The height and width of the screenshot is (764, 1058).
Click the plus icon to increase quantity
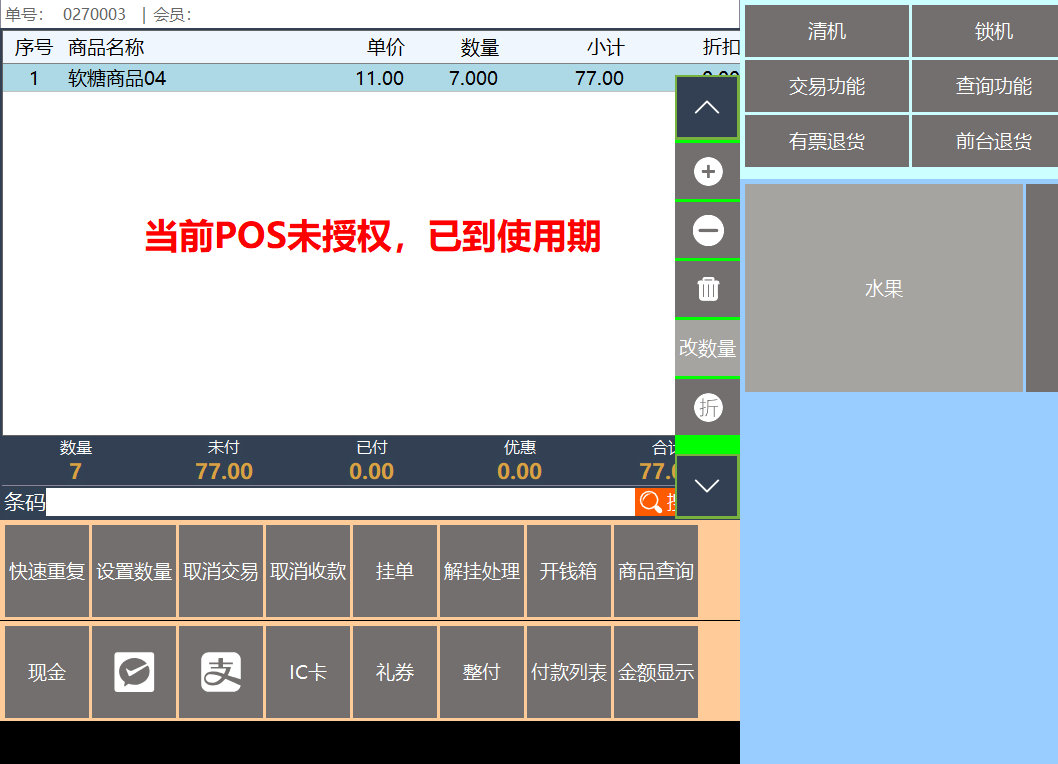tap(708, 172)
